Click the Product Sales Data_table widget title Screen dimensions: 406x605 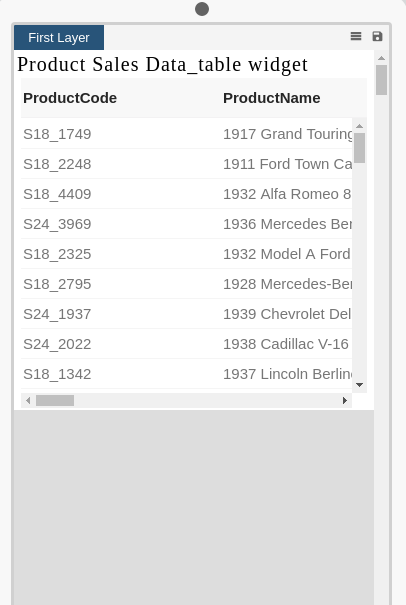click(x=162, y=64)
